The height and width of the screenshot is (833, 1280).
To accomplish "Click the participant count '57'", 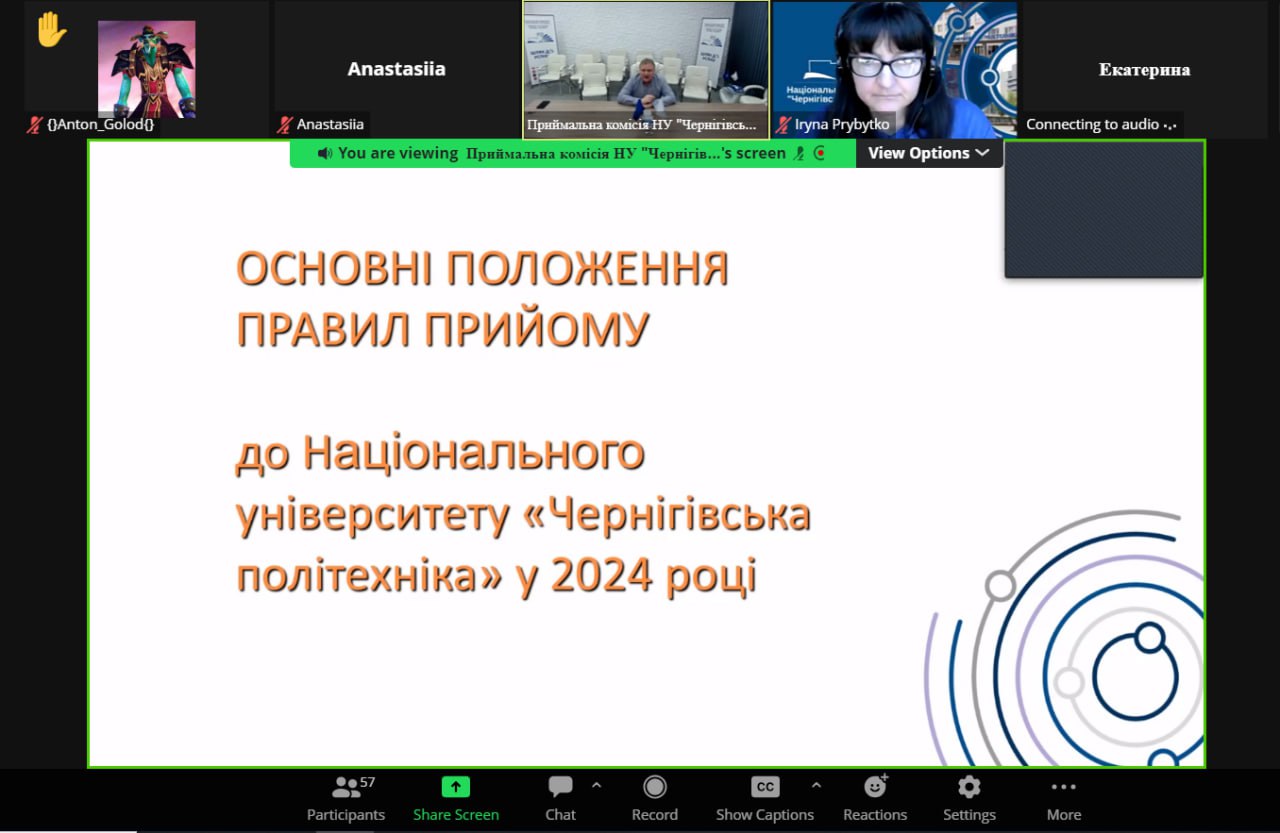I will tap(368, 782).
